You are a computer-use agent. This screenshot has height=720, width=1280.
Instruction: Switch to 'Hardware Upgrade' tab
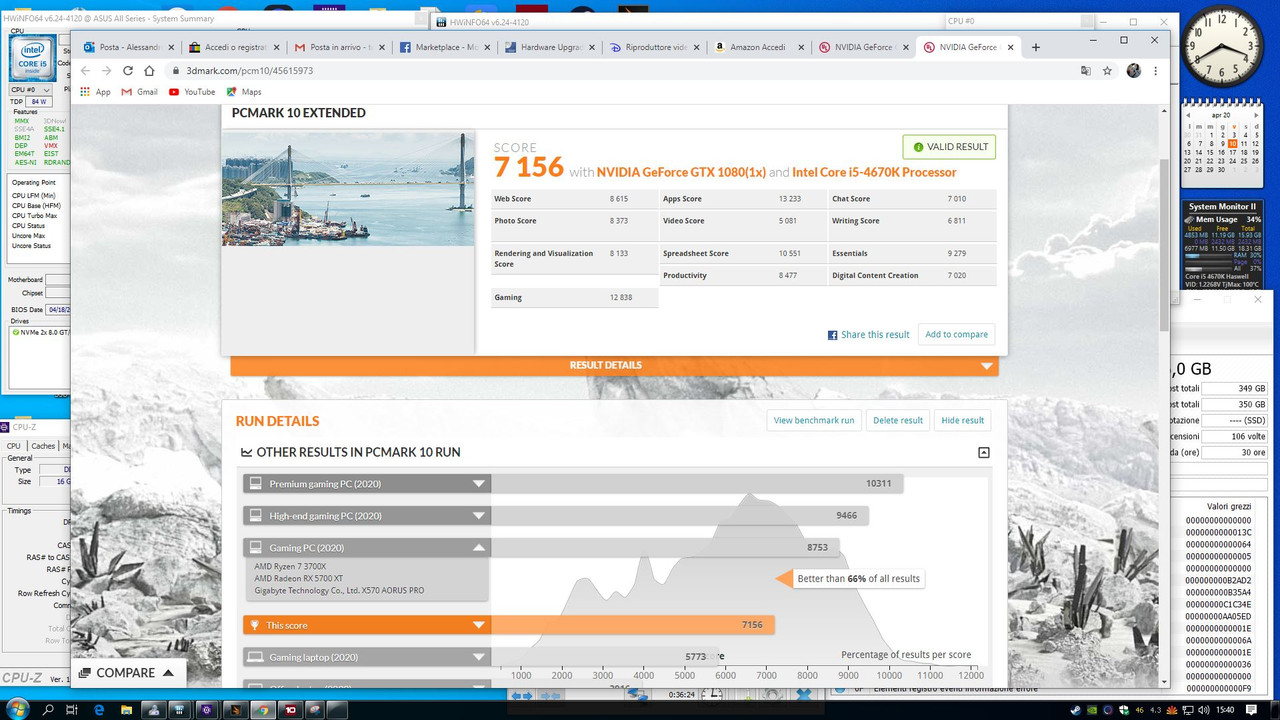(550, 47)
